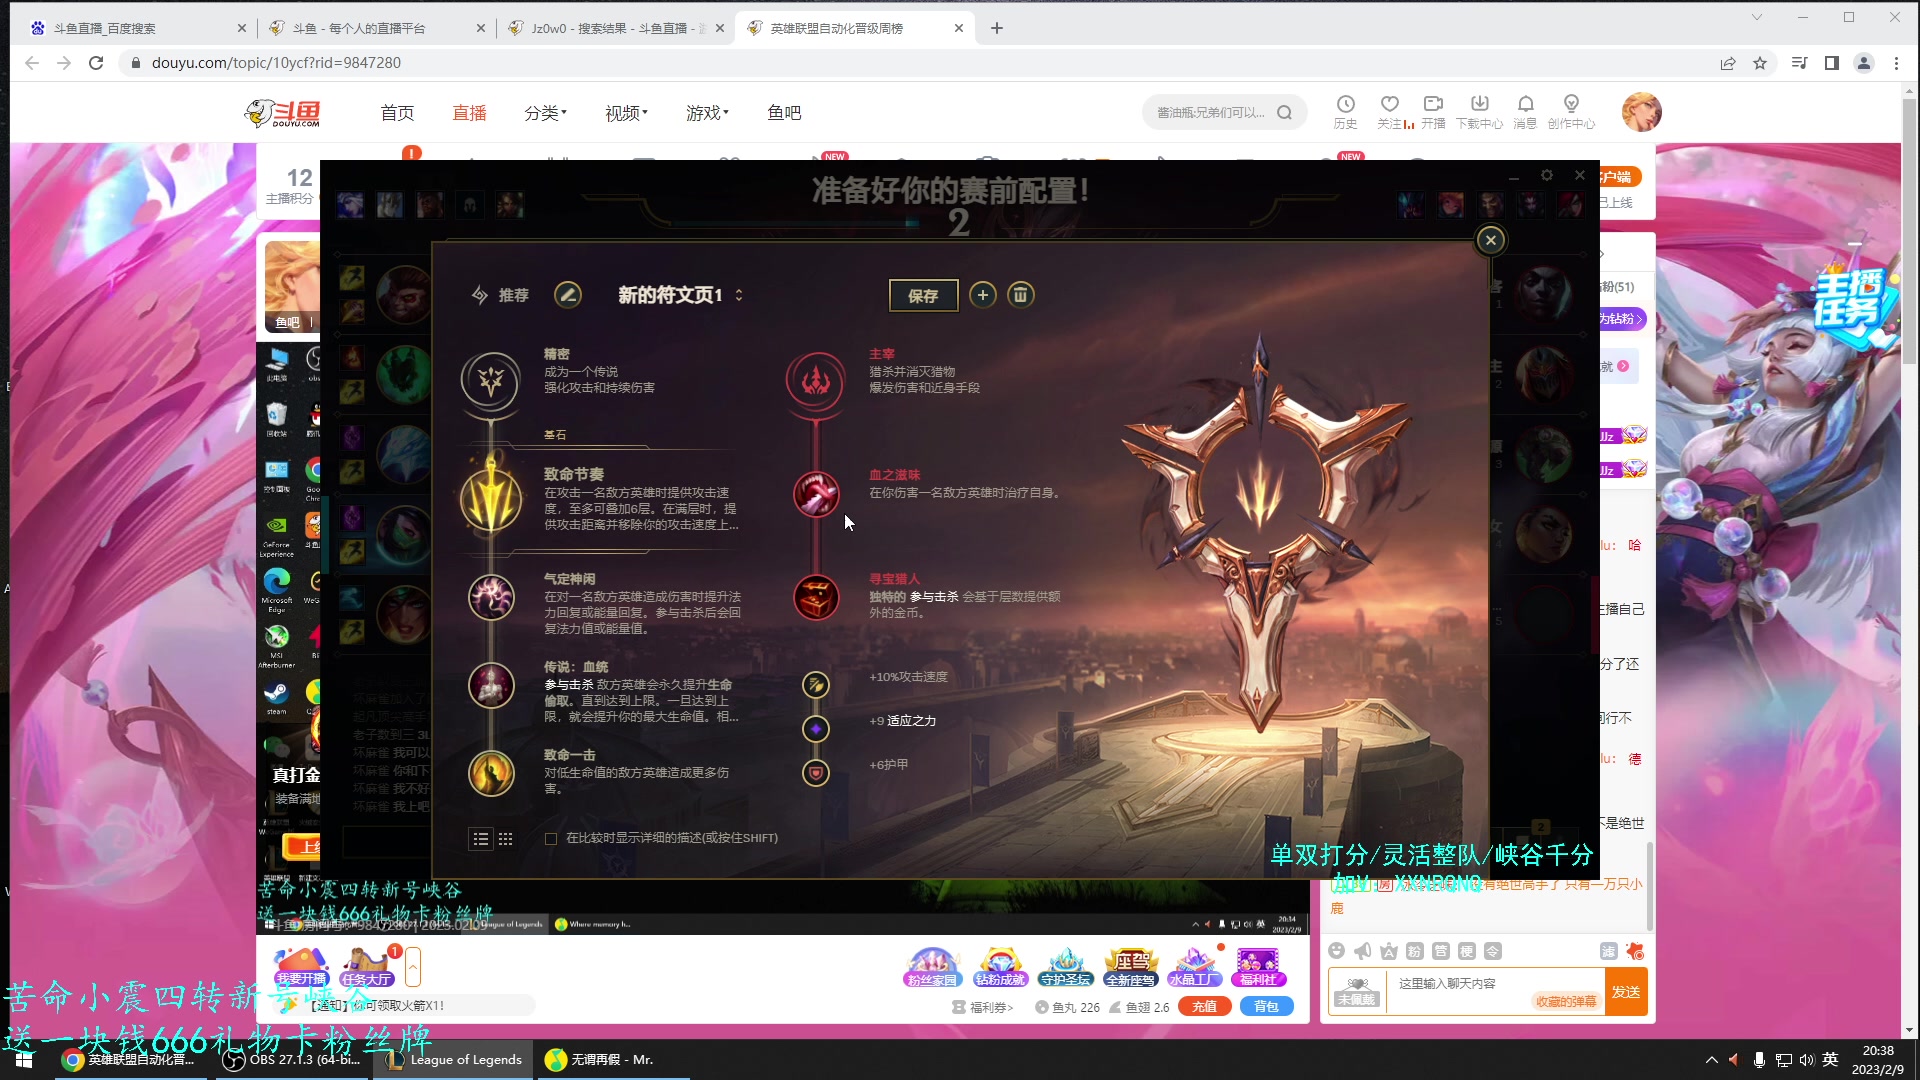This screenshot has width=1920, height=1080.
Task: Open the chat emoji smiley icon
Action: coord(1337,951)
